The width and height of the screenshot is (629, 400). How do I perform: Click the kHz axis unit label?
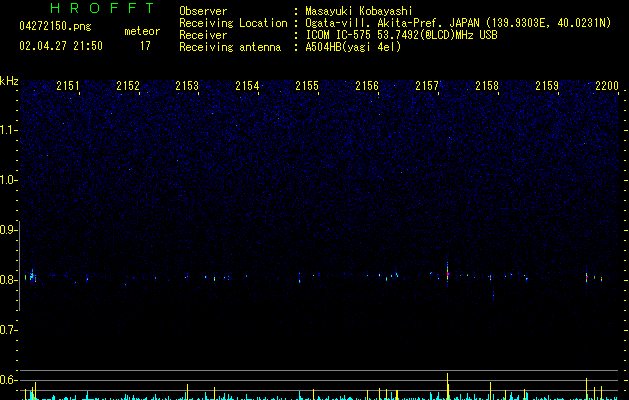(x=9, y=81)
